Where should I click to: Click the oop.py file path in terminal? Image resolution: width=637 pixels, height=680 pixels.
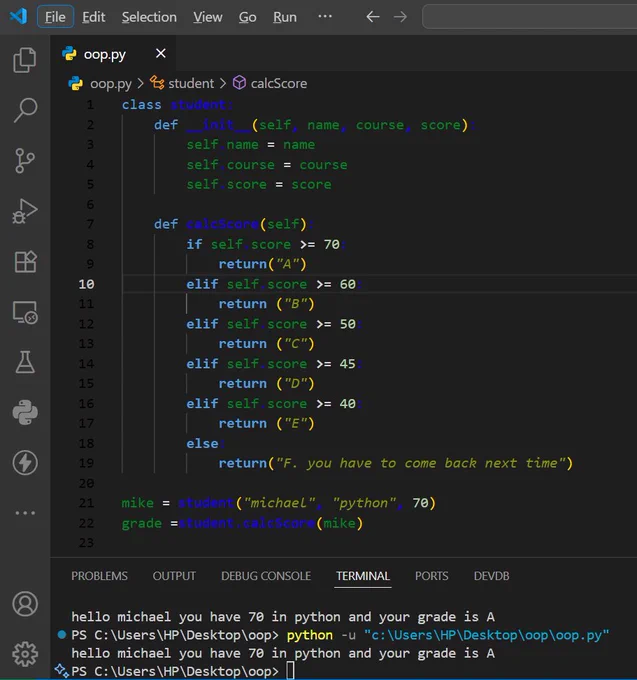pos(487,635)
